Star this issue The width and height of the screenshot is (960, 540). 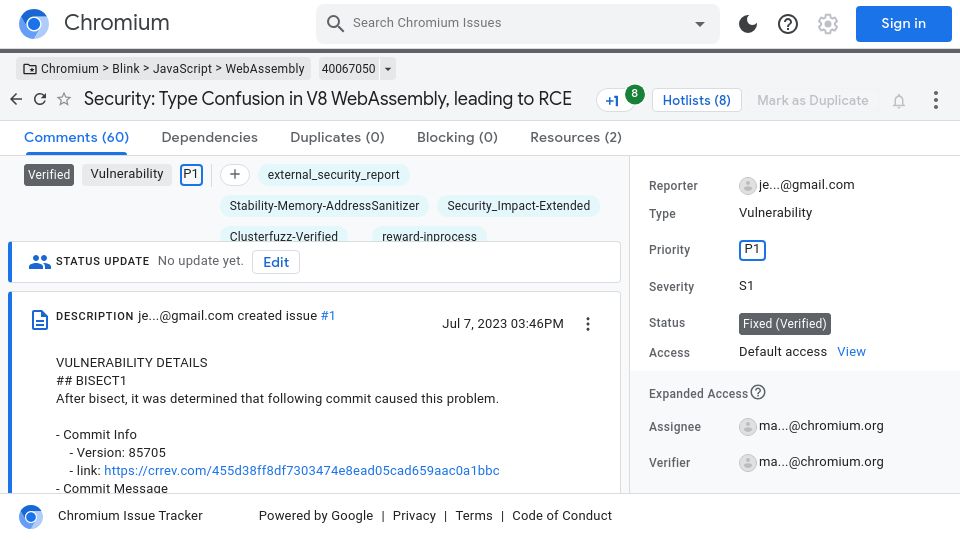[64, 99]
